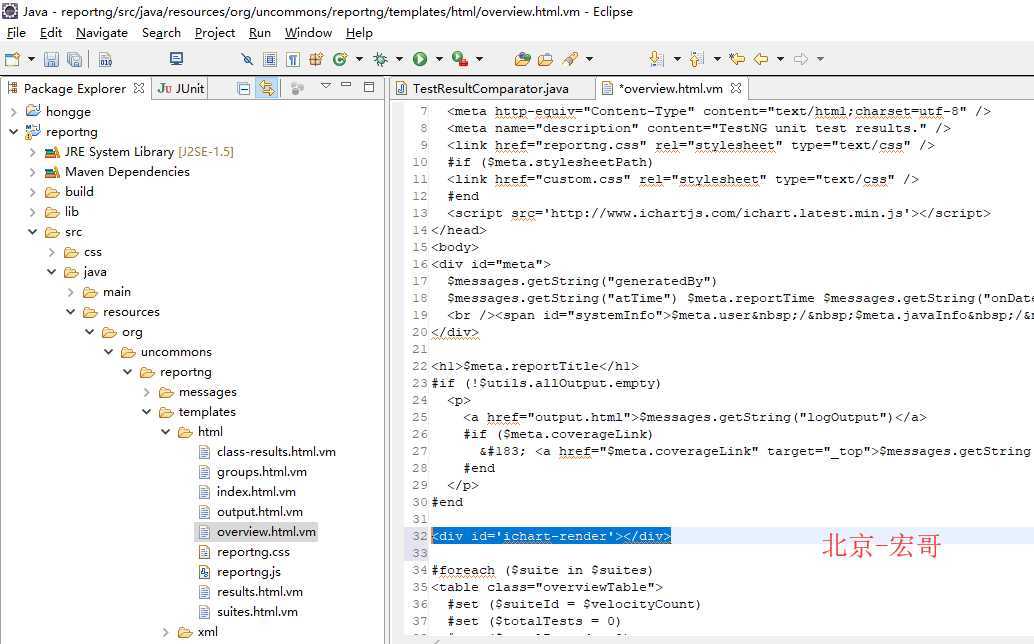Image resolution: width=1034 pixels, height=644 pixels.
Task: Expand the messages folder
Action: (146, 392)
